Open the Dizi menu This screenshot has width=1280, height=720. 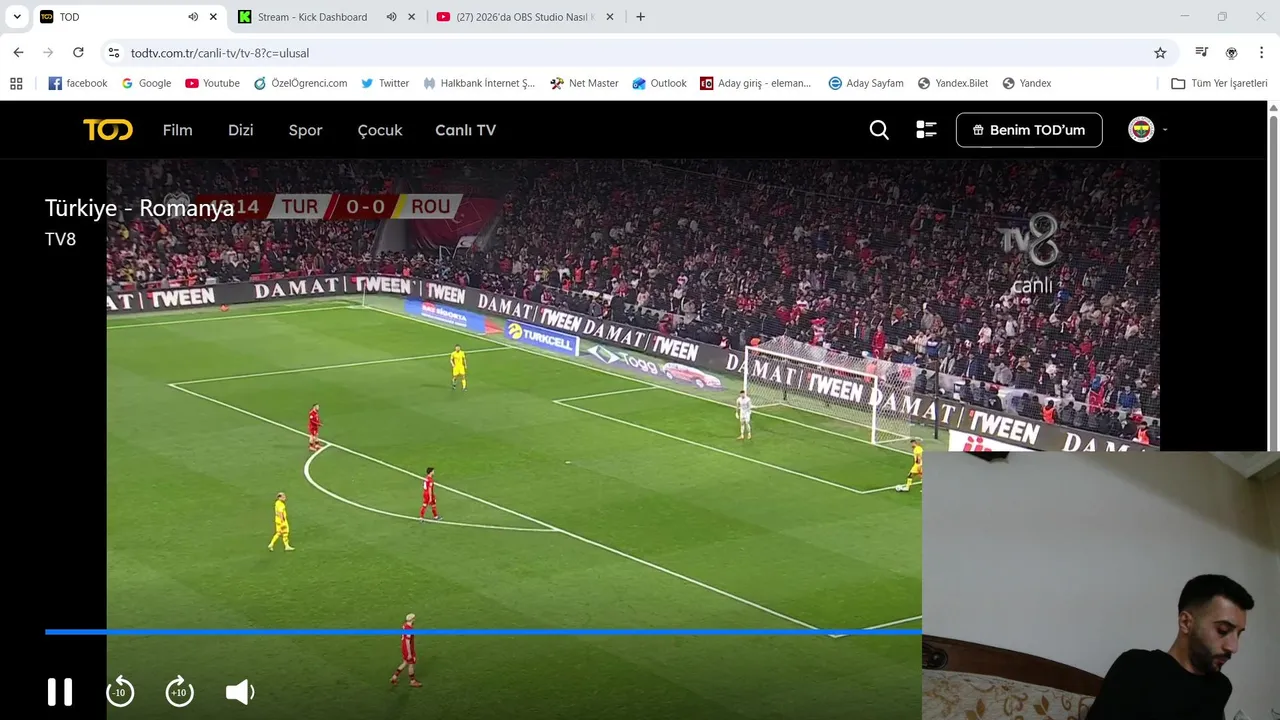click(x=240, y=130)
